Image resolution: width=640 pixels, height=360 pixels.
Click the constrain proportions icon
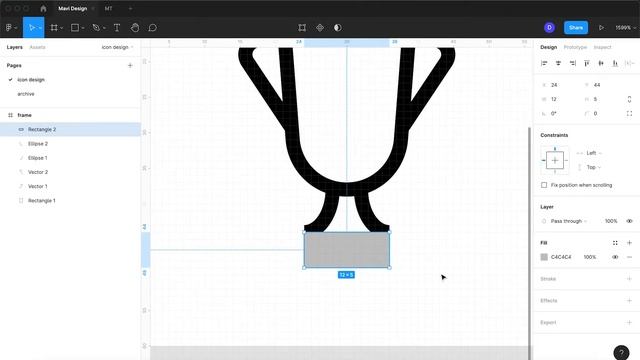629,99
